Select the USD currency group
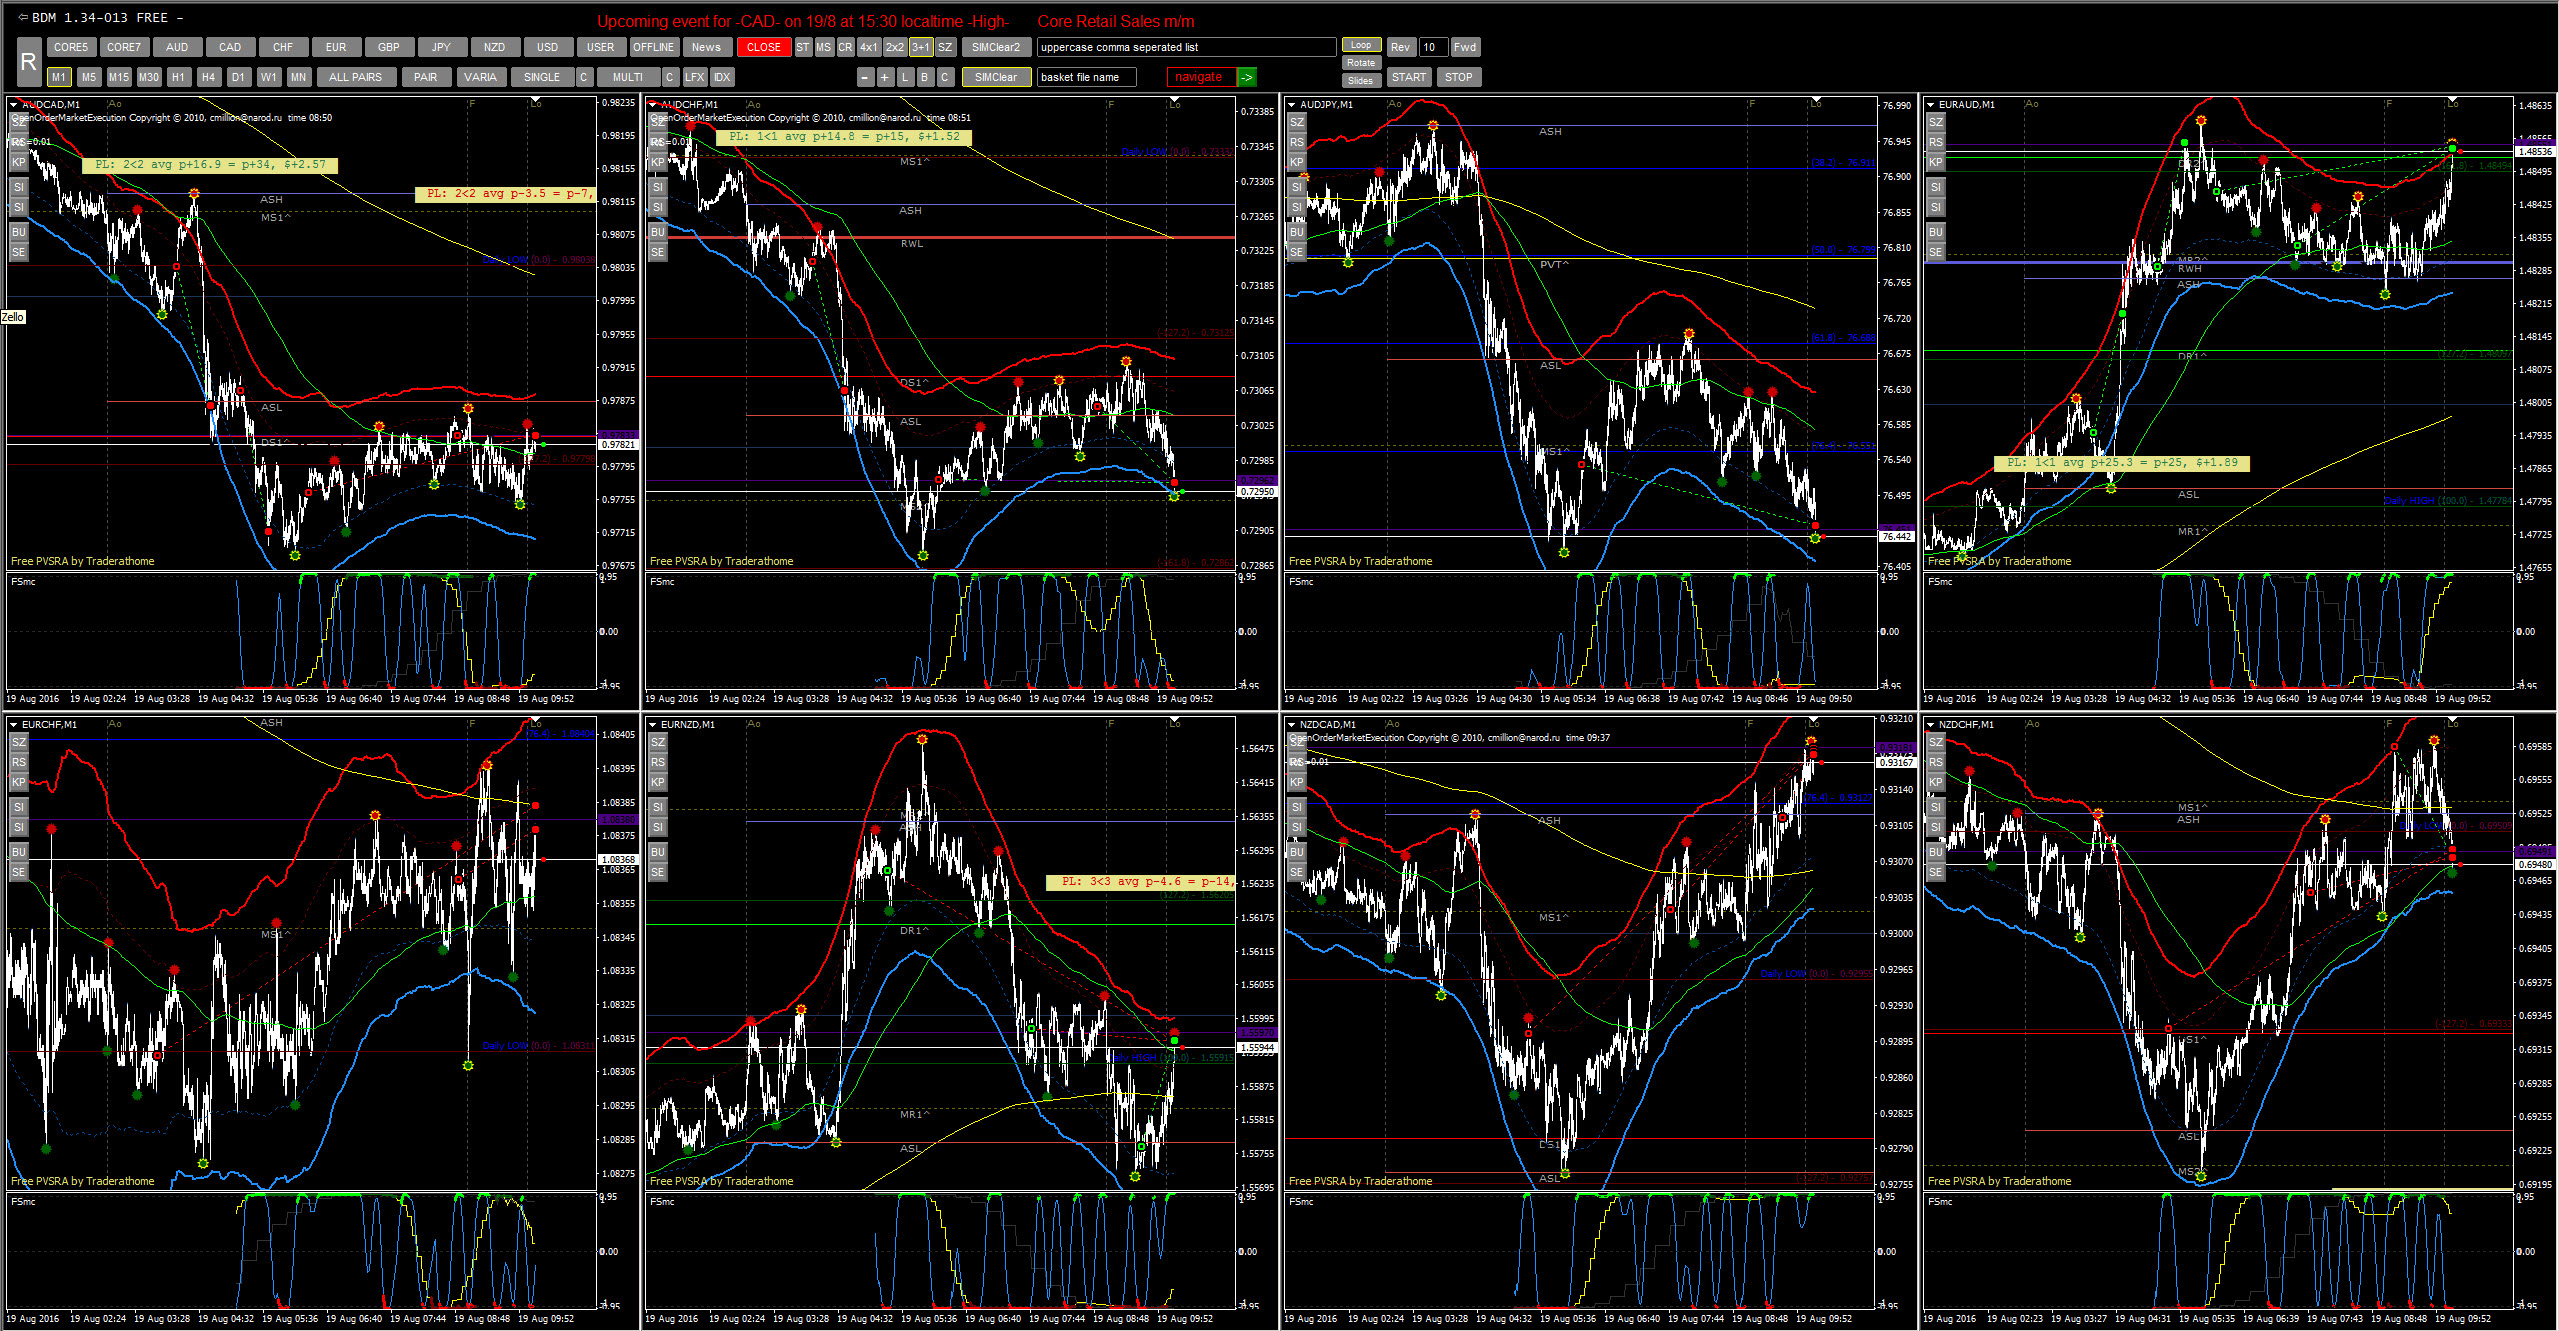 point(547,47)
